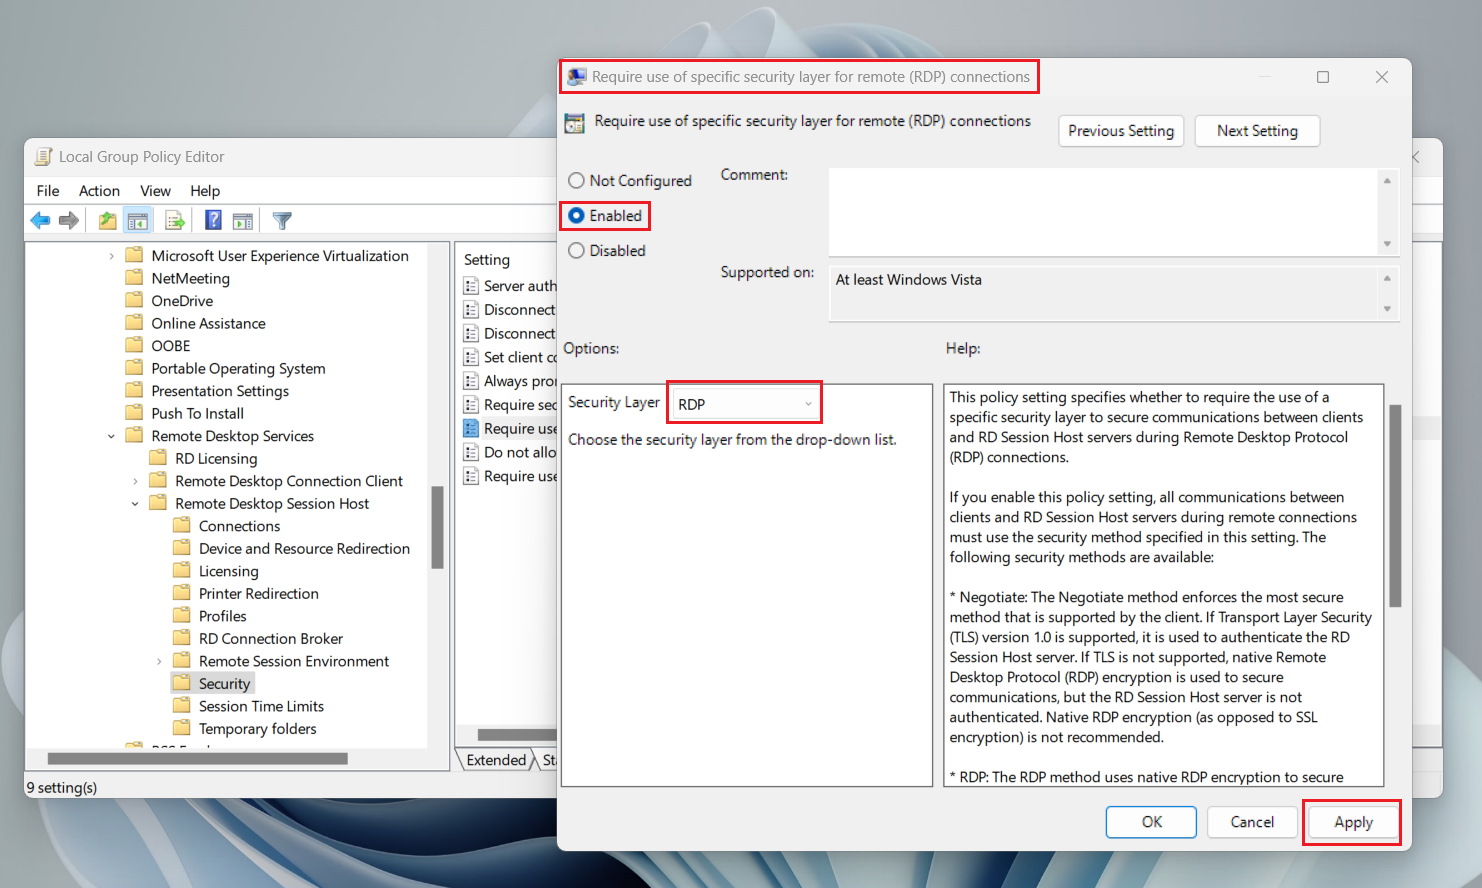The width and height of the screenshot is (1482, 888).
Task: Select Session Time Limits tree item
Action: coord(261,706)
